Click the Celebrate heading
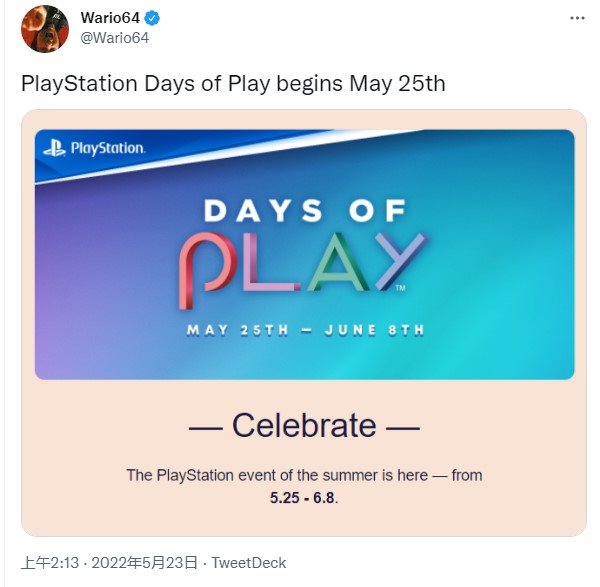Image resolution: width=600 pixels, height=587 pixels. 304,426
